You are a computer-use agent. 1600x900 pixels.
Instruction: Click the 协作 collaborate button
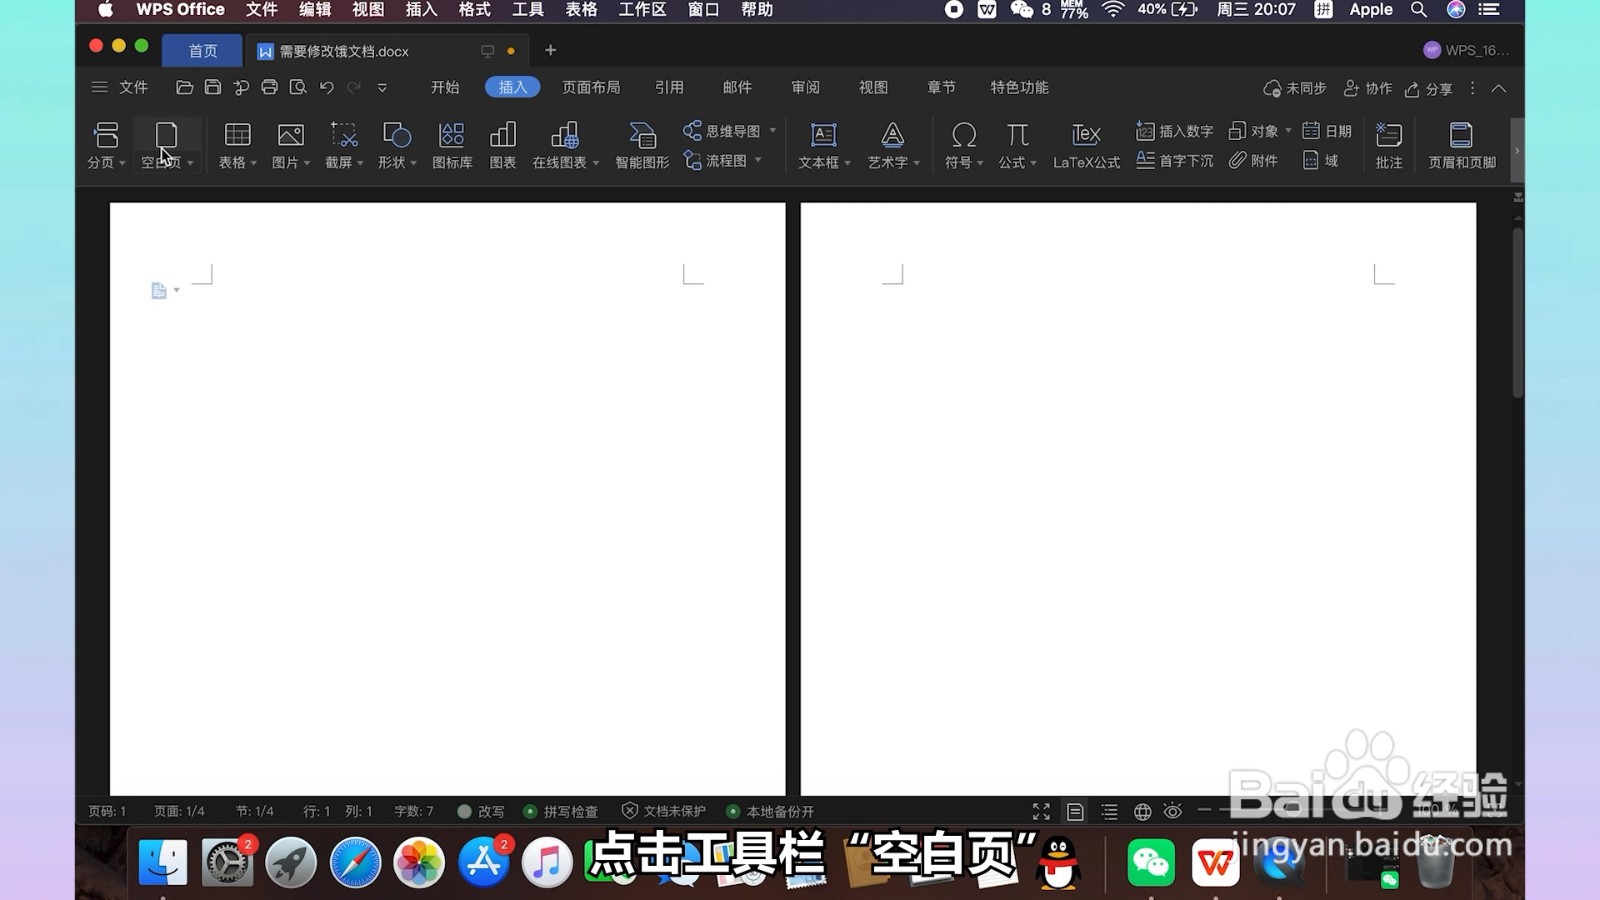point(1368,88)
